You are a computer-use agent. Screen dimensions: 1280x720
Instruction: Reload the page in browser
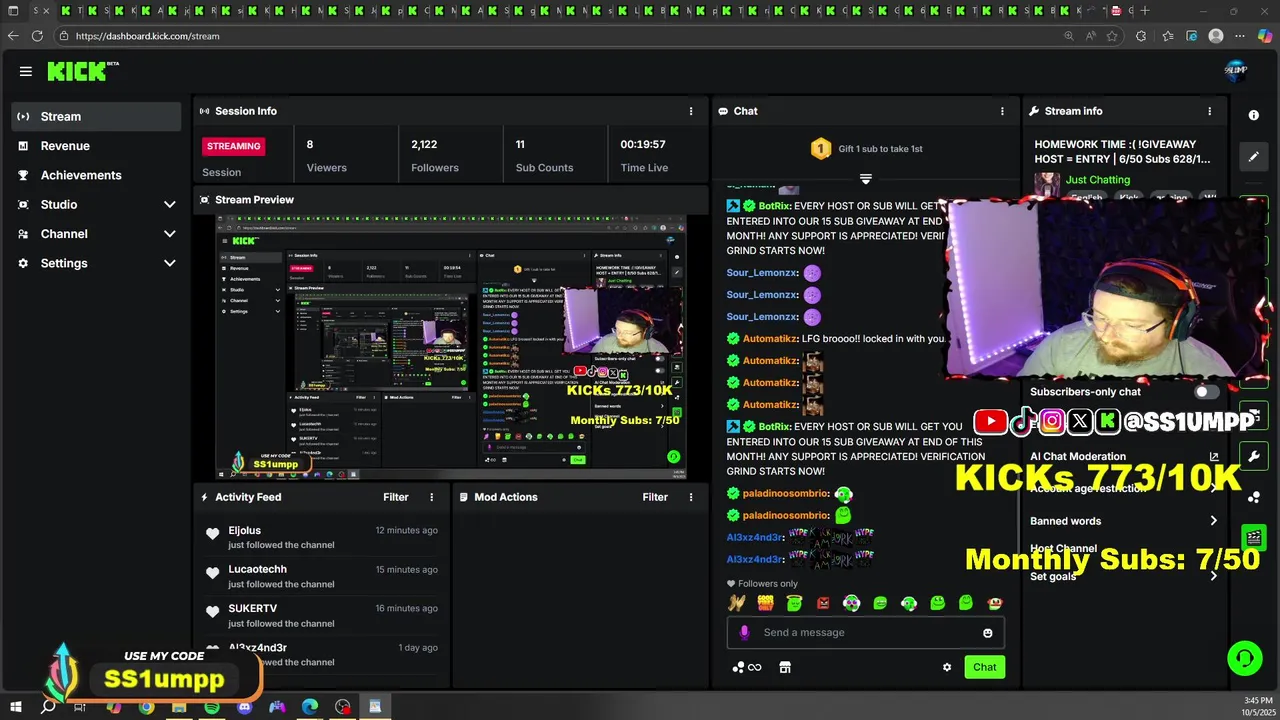(37, 36)
